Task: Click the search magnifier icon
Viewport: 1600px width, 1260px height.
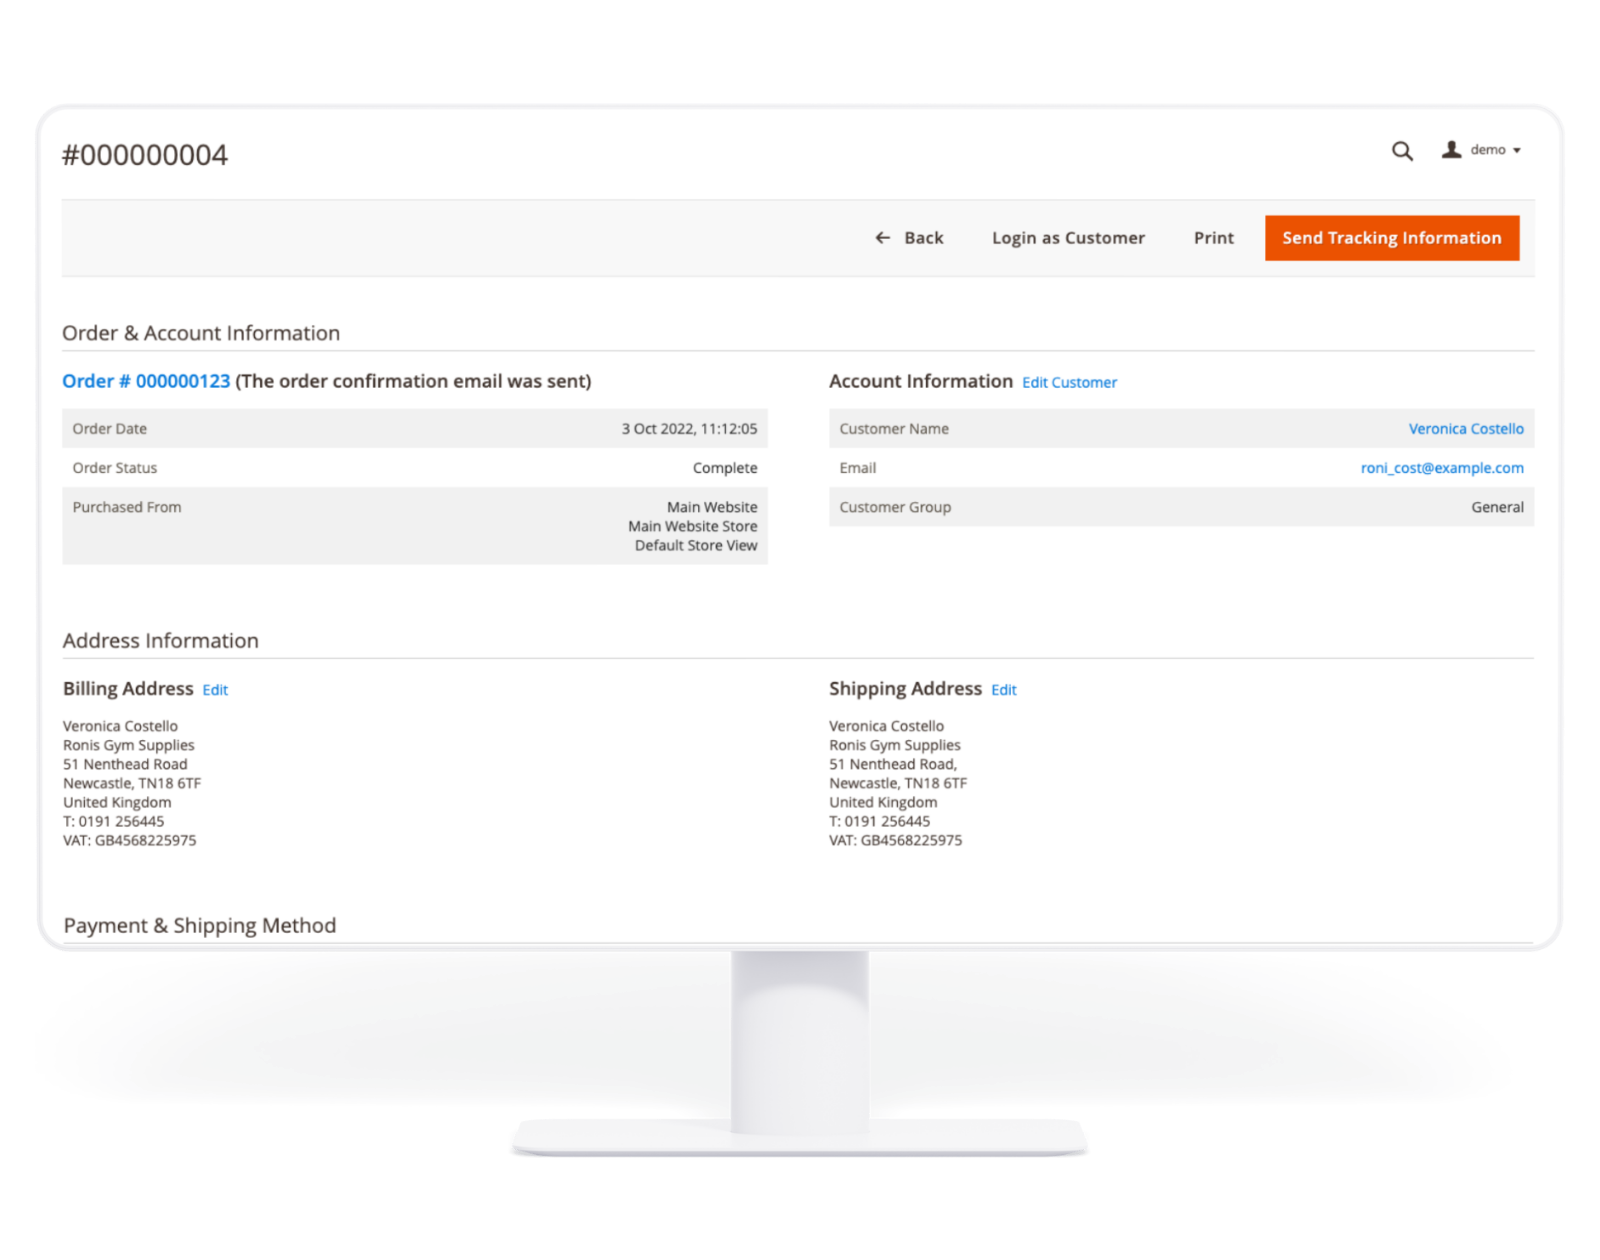Action: point(1402,151)
